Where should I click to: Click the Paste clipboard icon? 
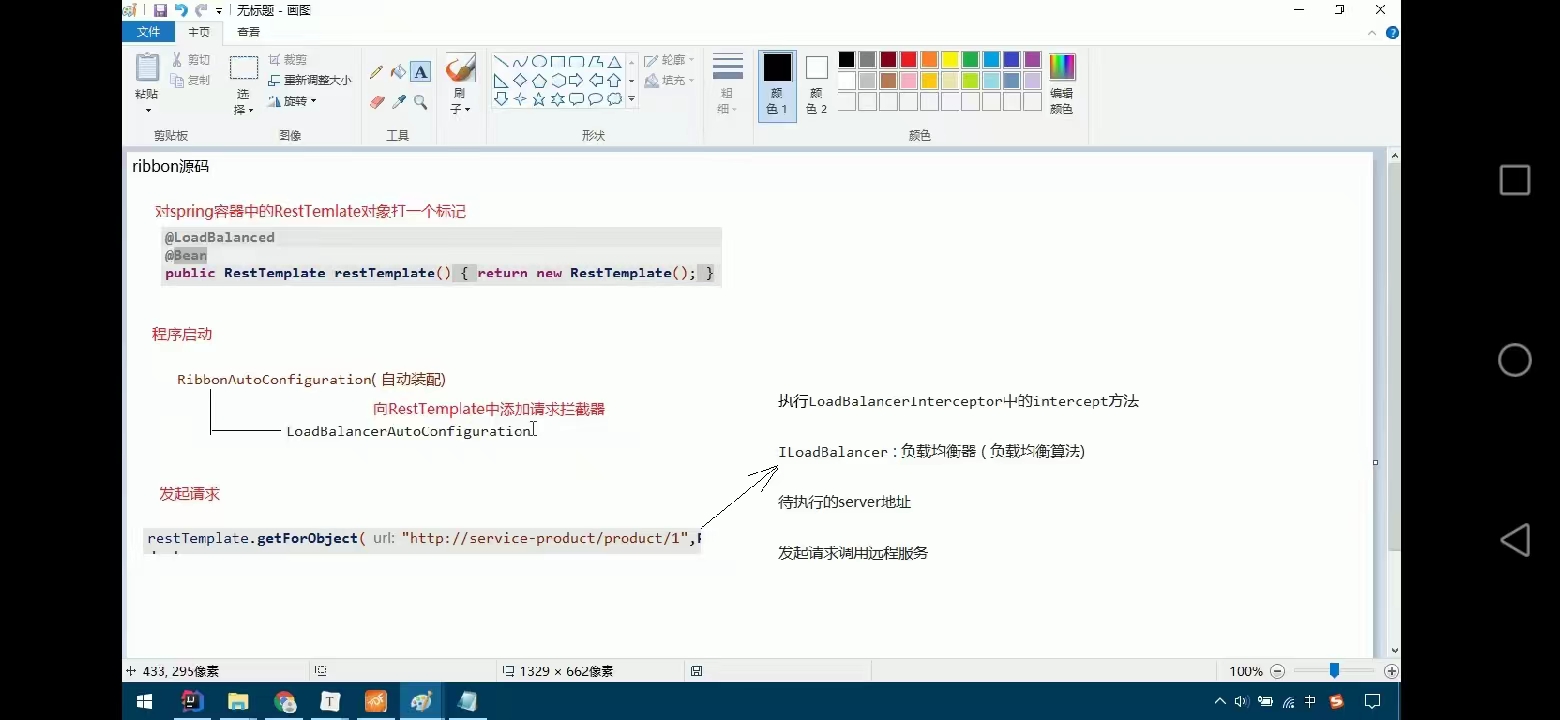(x=147, y=67)
